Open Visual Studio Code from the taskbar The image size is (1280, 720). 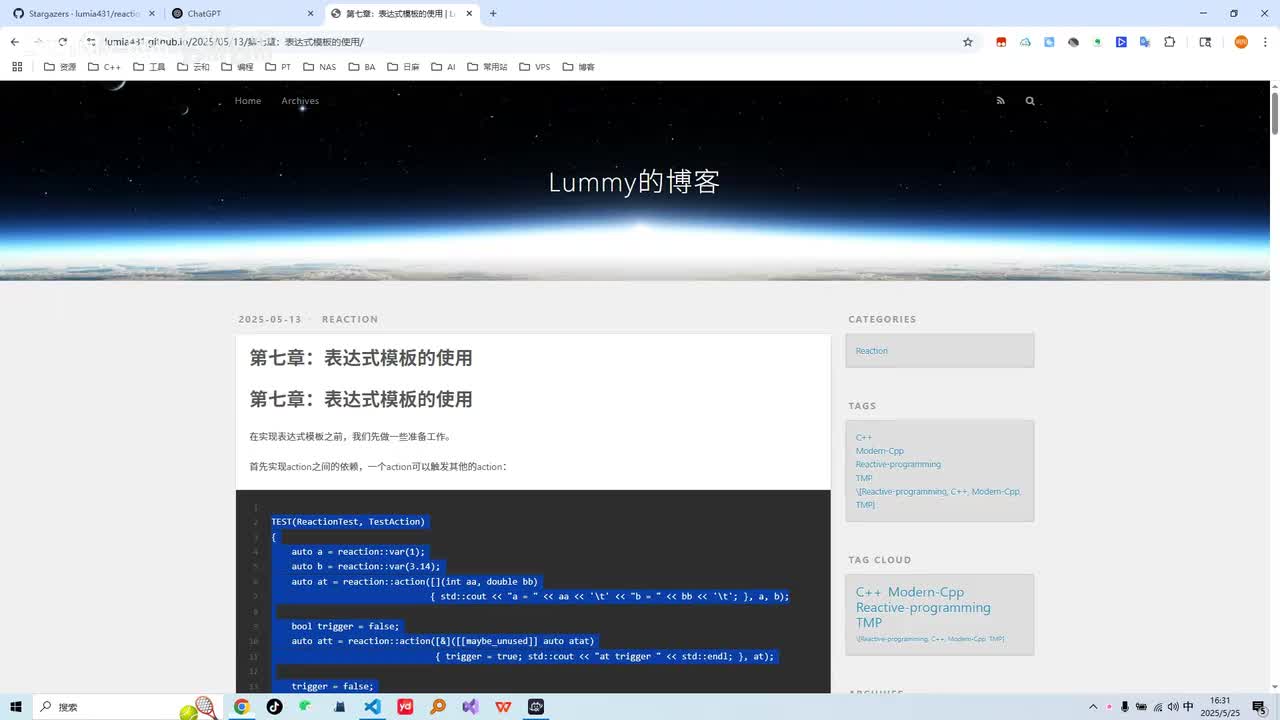click(372, 707)
